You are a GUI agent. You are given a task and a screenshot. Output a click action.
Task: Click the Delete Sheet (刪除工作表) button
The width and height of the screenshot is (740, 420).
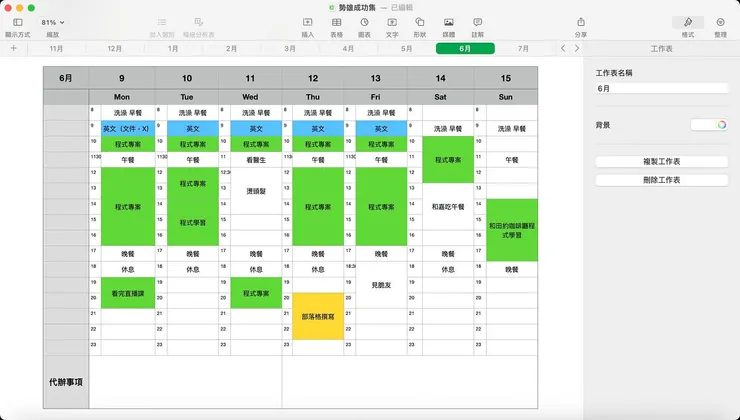point(662,180)
